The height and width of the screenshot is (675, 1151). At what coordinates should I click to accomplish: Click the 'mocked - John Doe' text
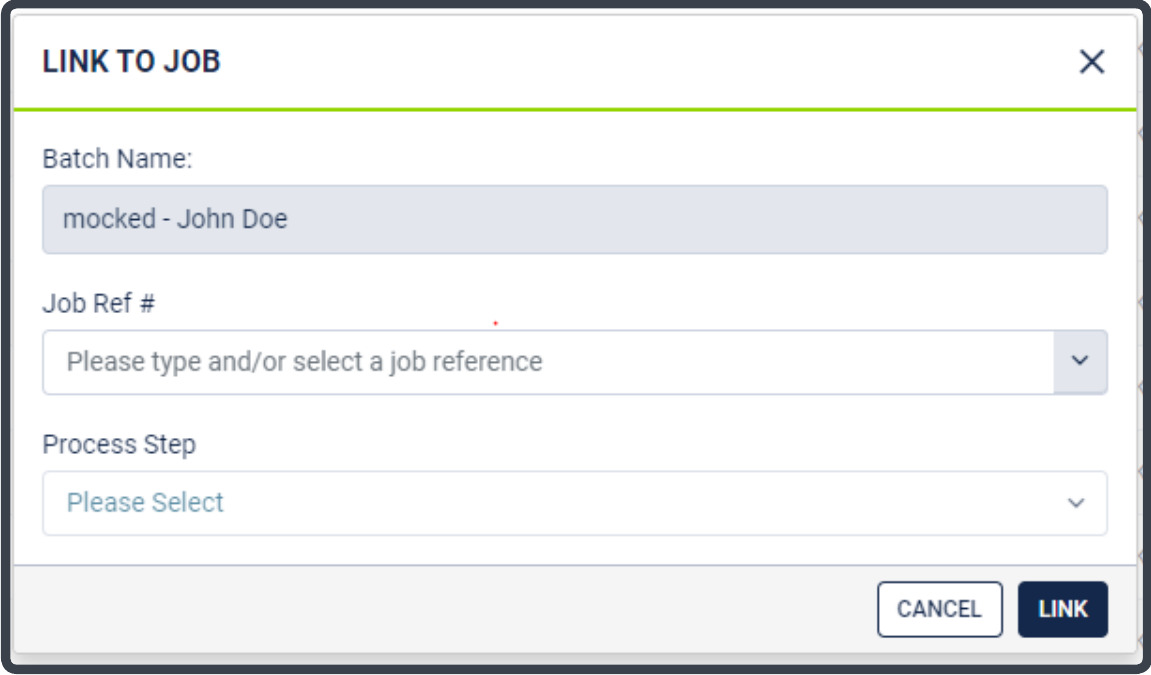tap(175, 219)
